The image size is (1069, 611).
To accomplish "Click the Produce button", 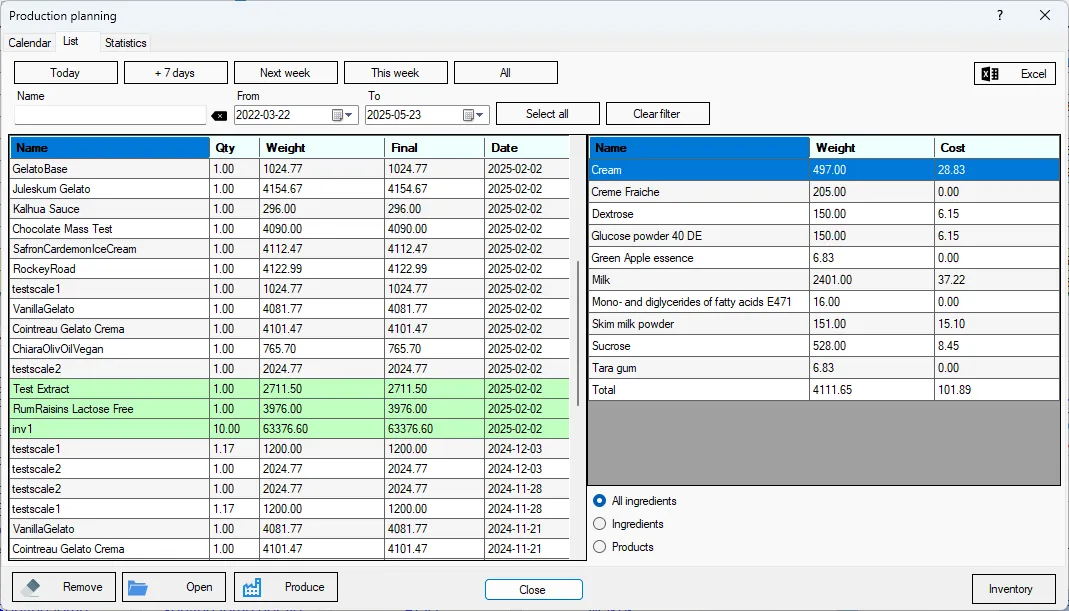I will 286,587.
